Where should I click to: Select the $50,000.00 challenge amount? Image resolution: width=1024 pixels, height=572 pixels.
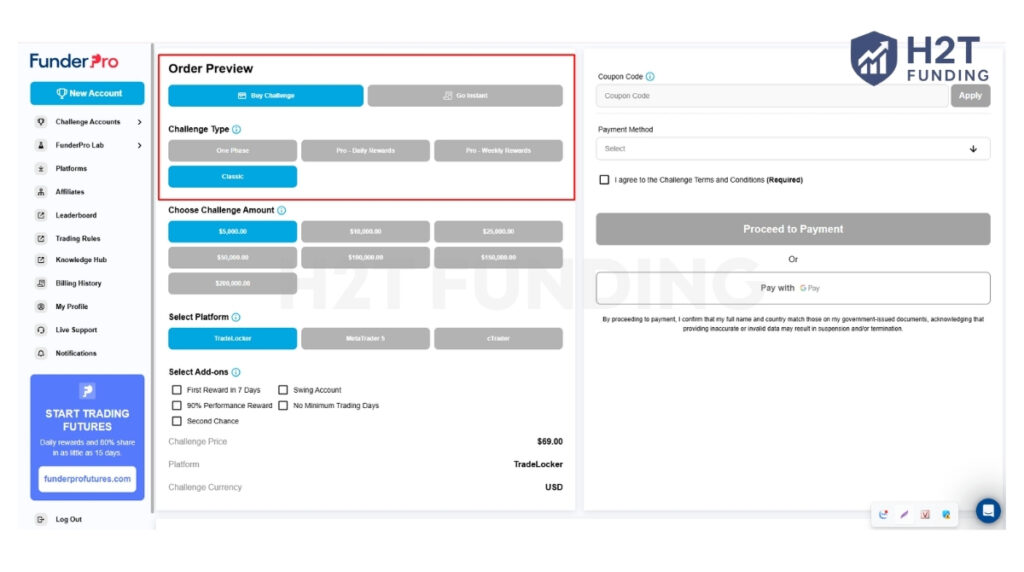(232, 257)
